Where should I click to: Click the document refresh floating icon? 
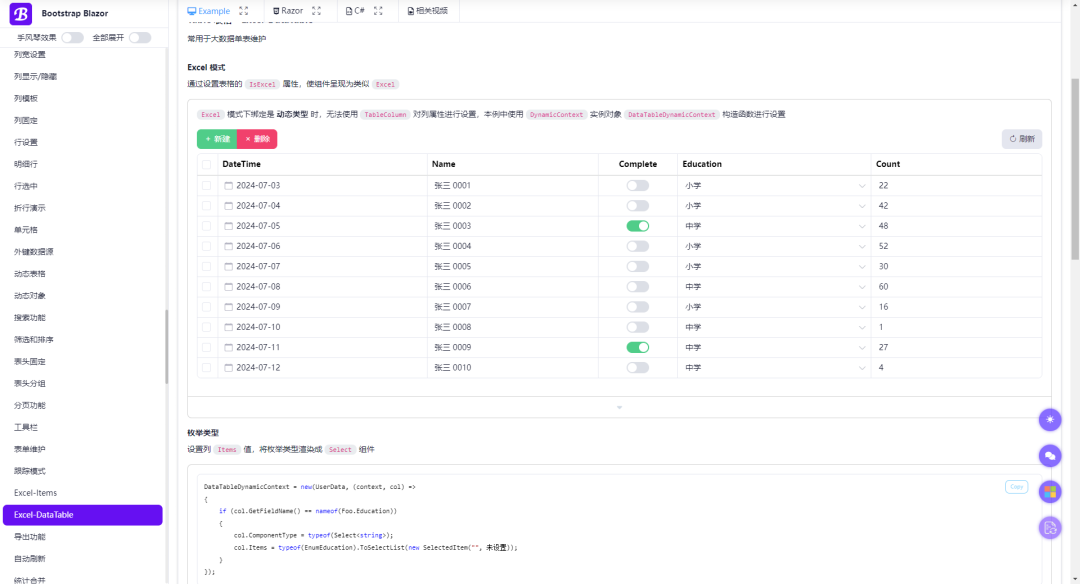[1049, 527]
